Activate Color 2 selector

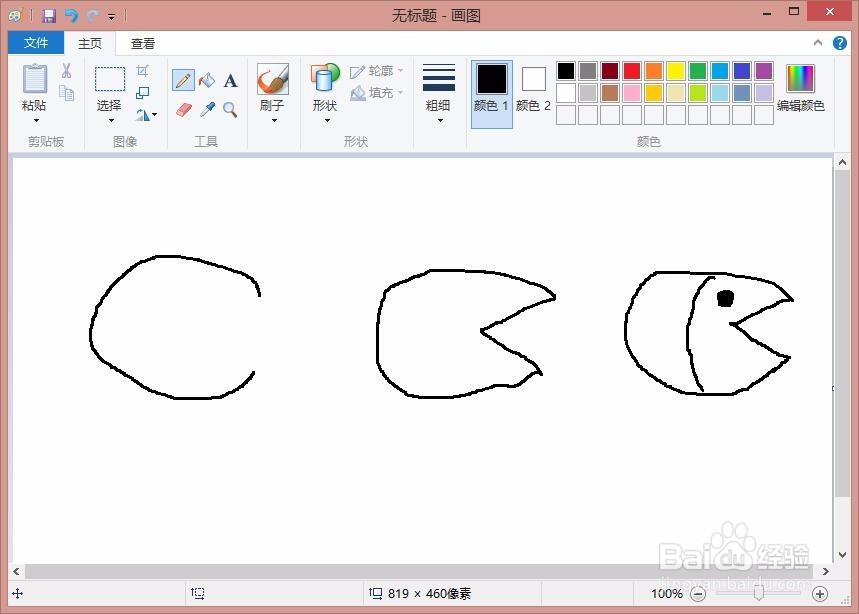[x=534, y=90]
